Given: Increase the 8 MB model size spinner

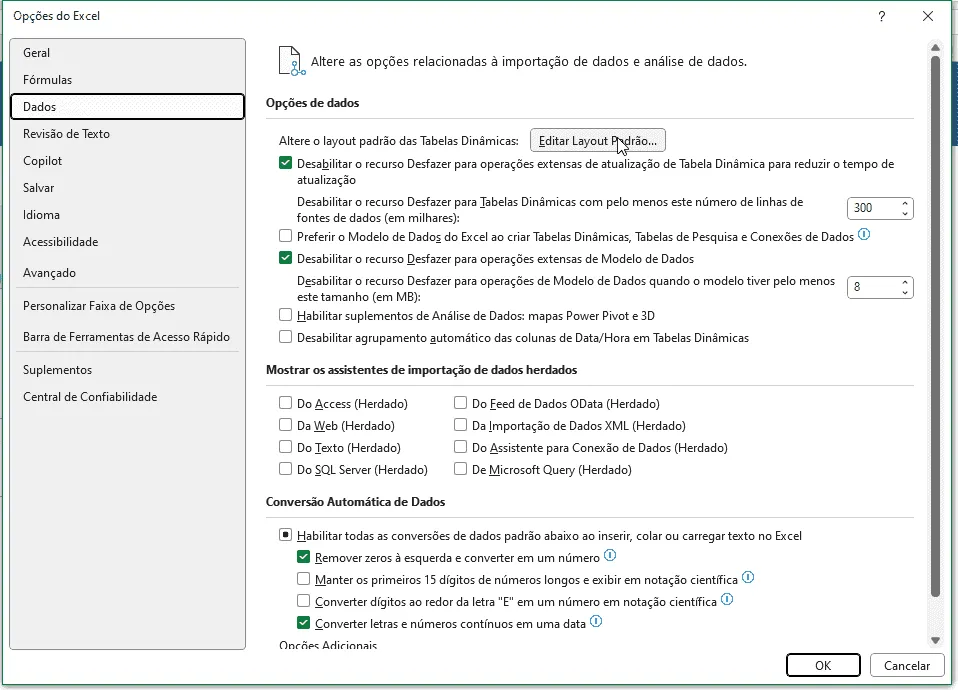Looking at the screenshot, I should pyautogui.click(x=905, y=282).
